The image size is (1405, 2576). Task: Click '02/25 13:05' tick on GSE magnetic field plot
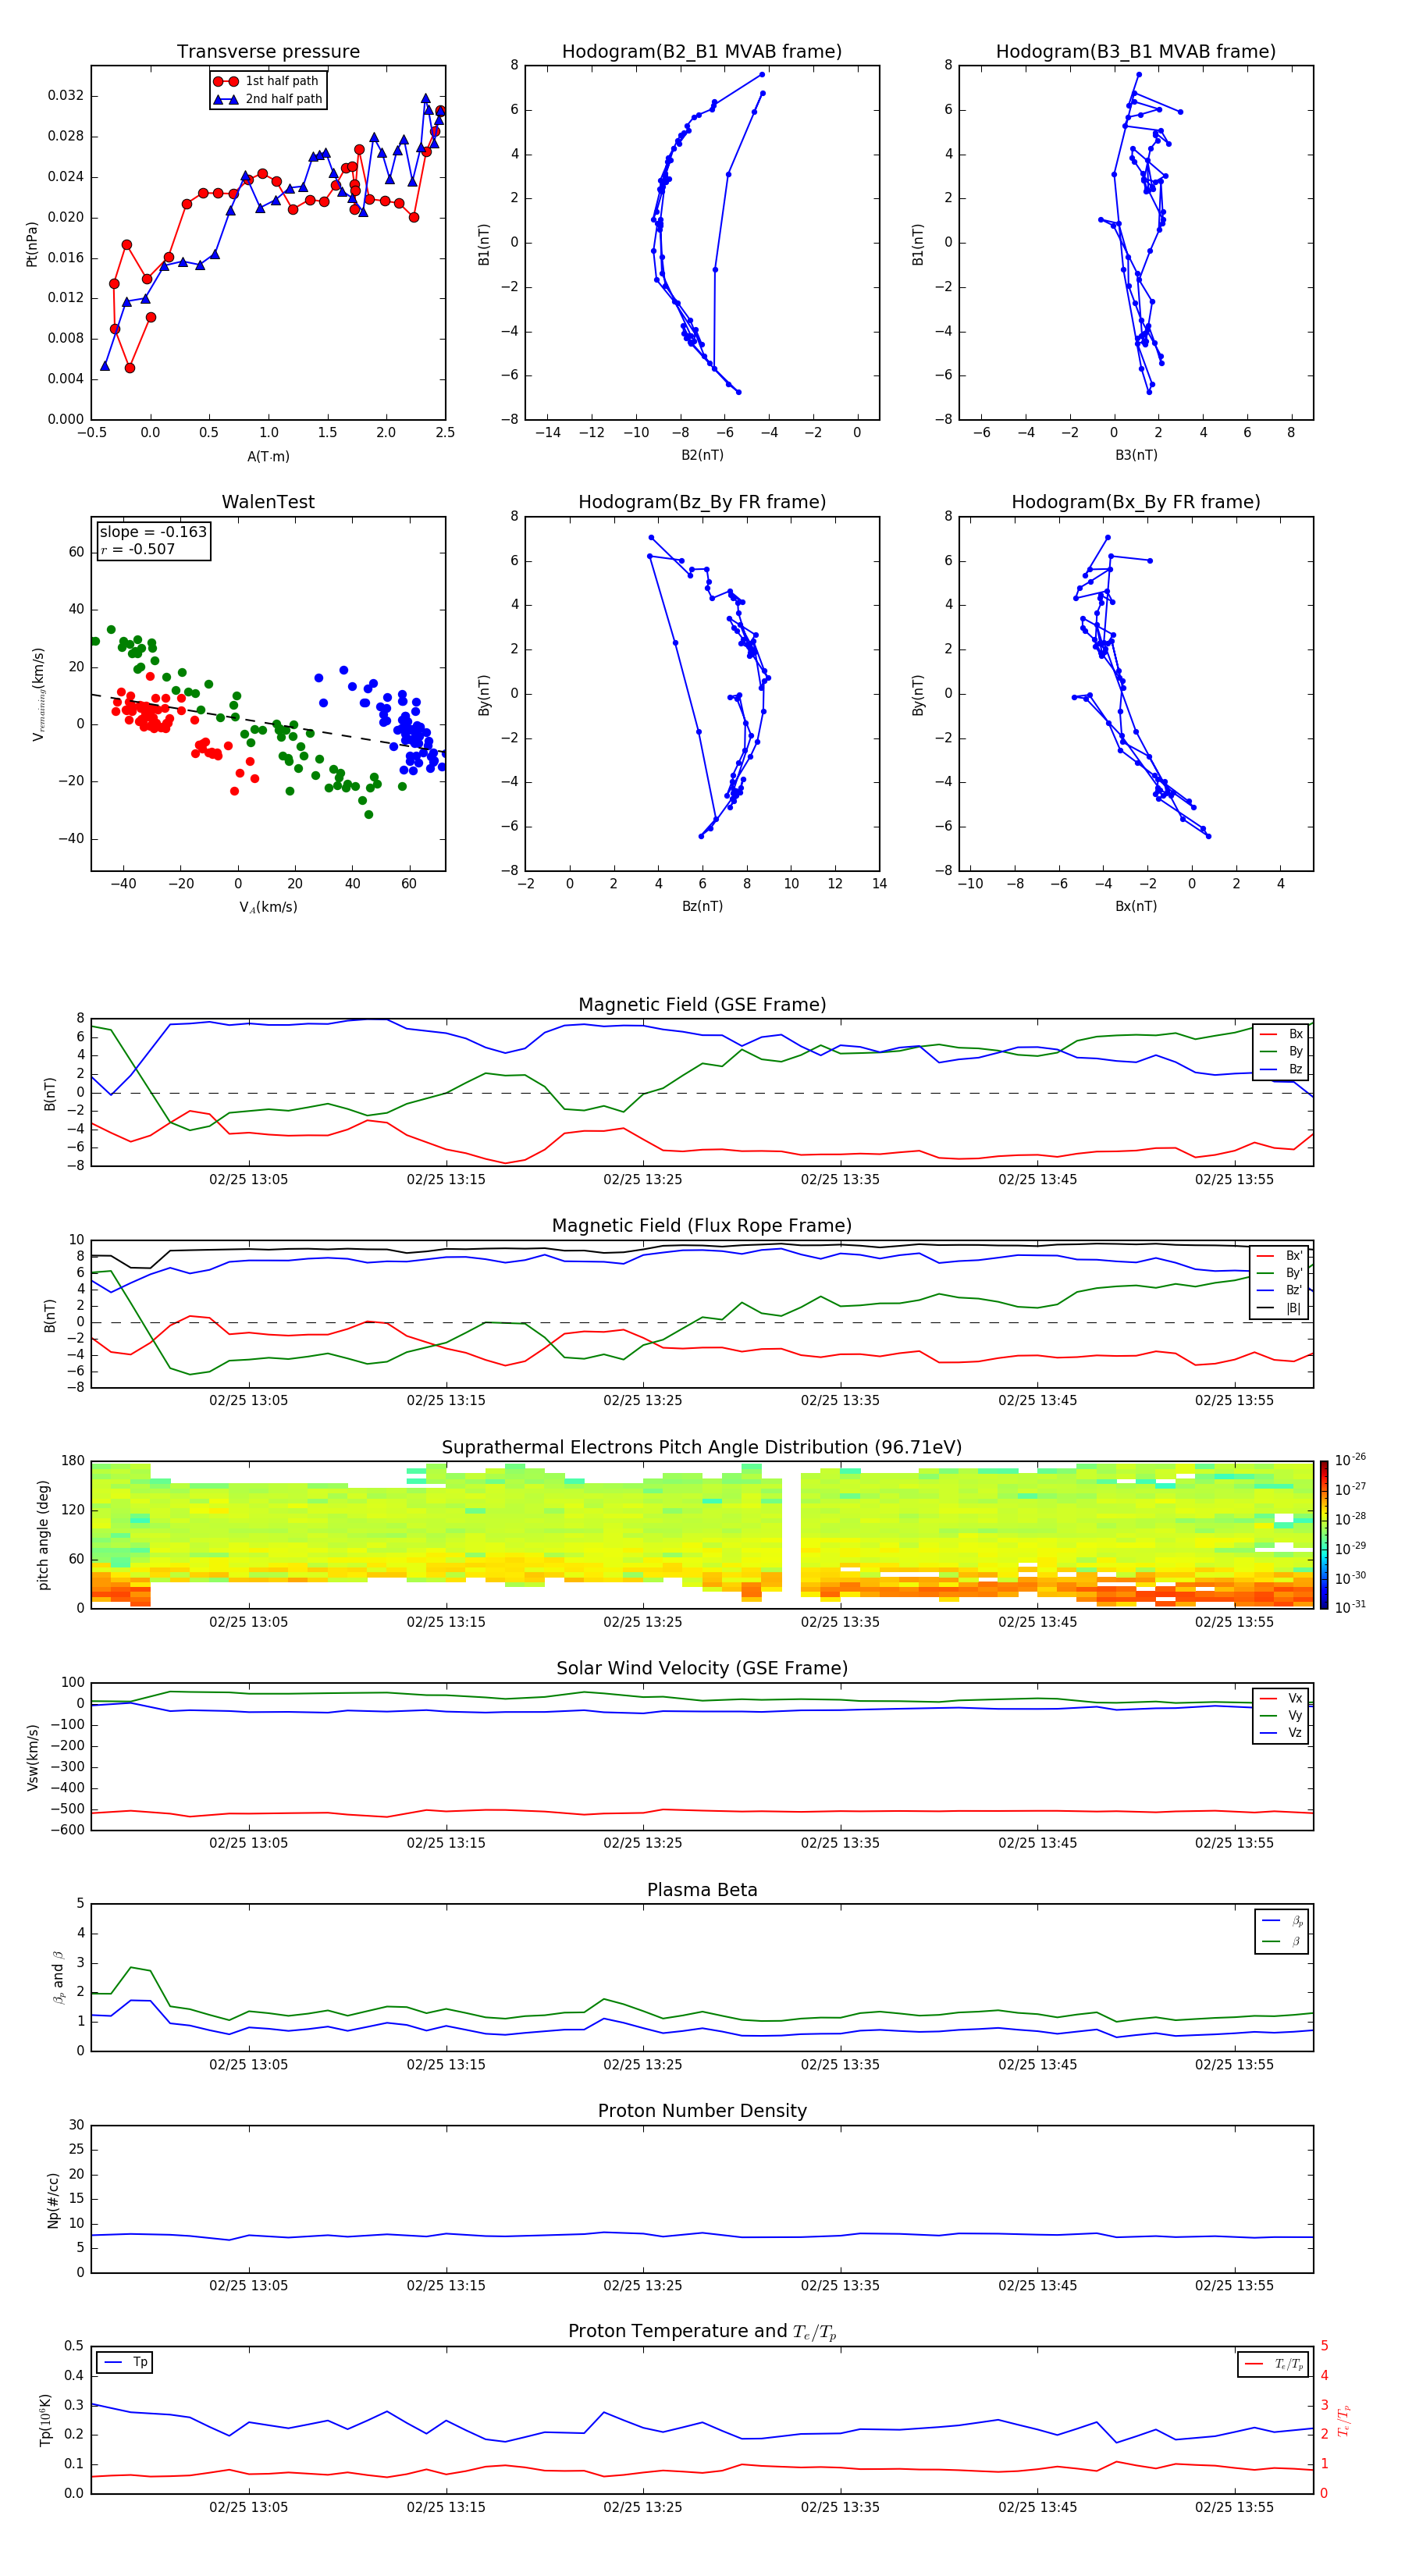point(248,1180)
